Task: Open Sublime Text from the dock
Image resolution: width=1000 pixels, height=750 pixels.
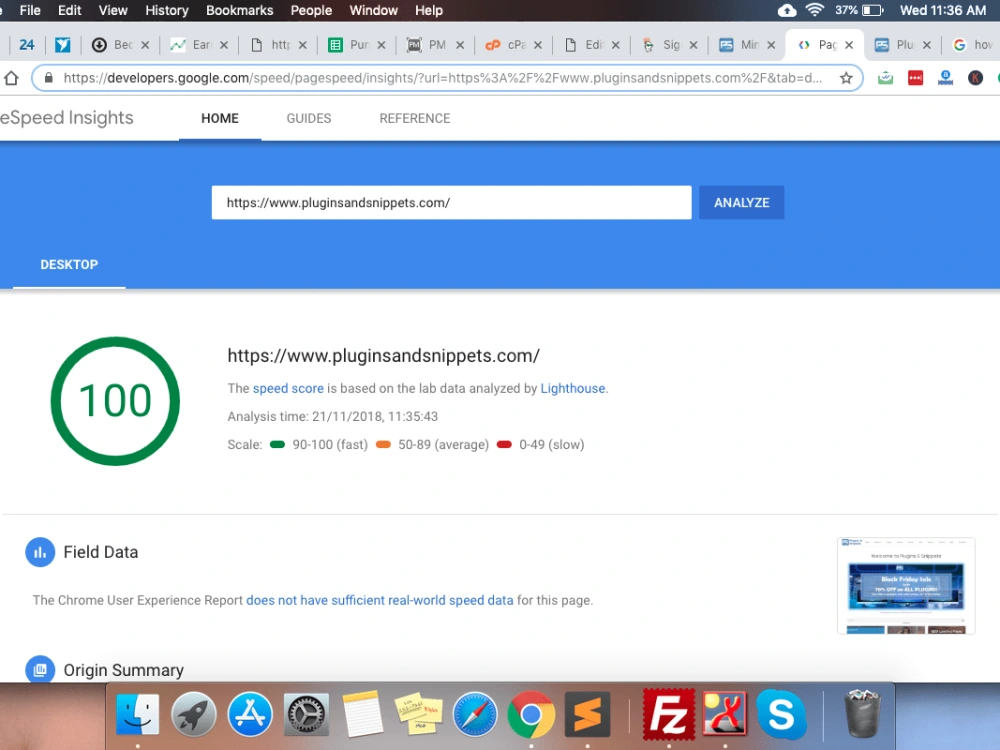Action: click(x=587, y=714)
